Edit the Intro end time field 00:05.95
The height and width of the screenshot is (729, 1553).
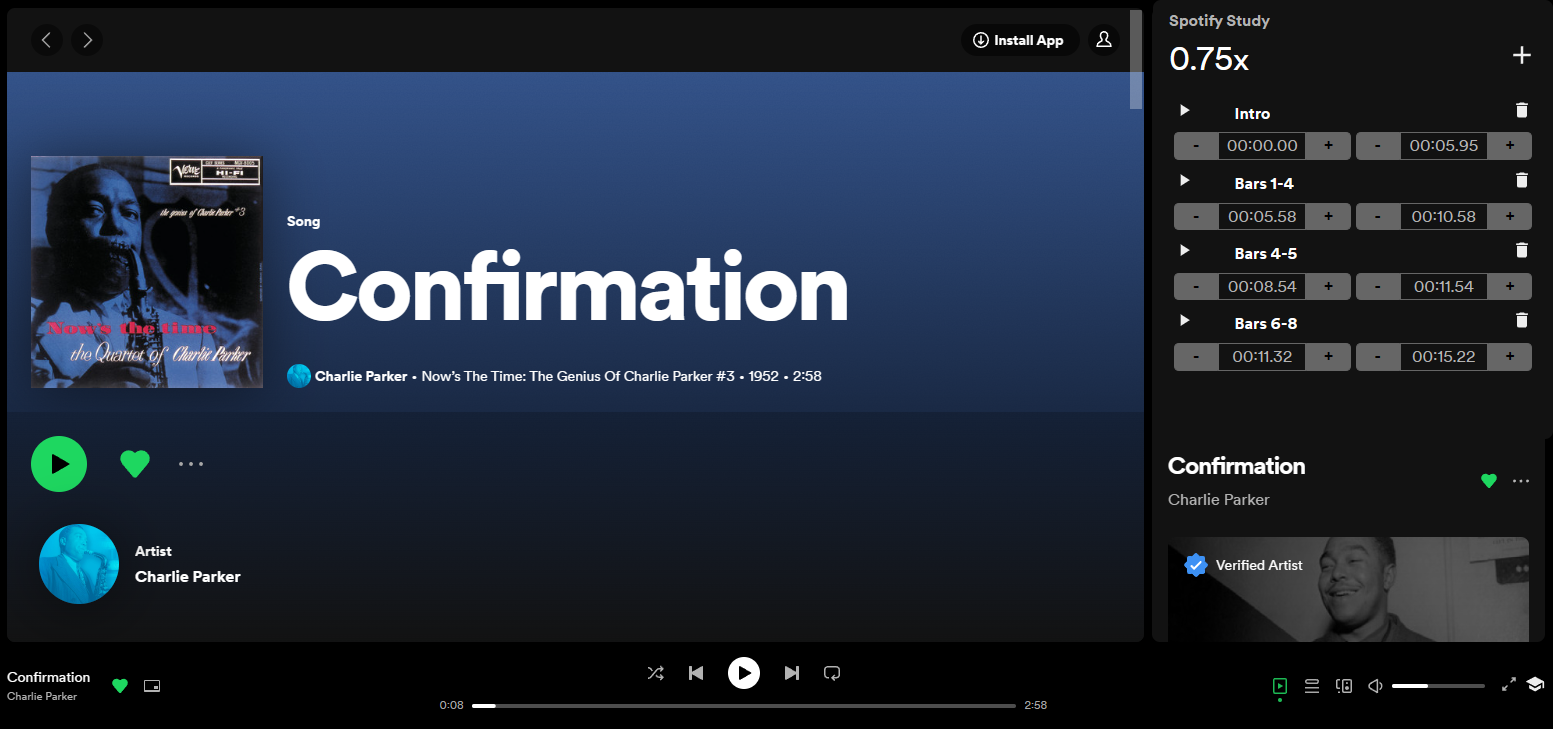(x=1444, y=146)
